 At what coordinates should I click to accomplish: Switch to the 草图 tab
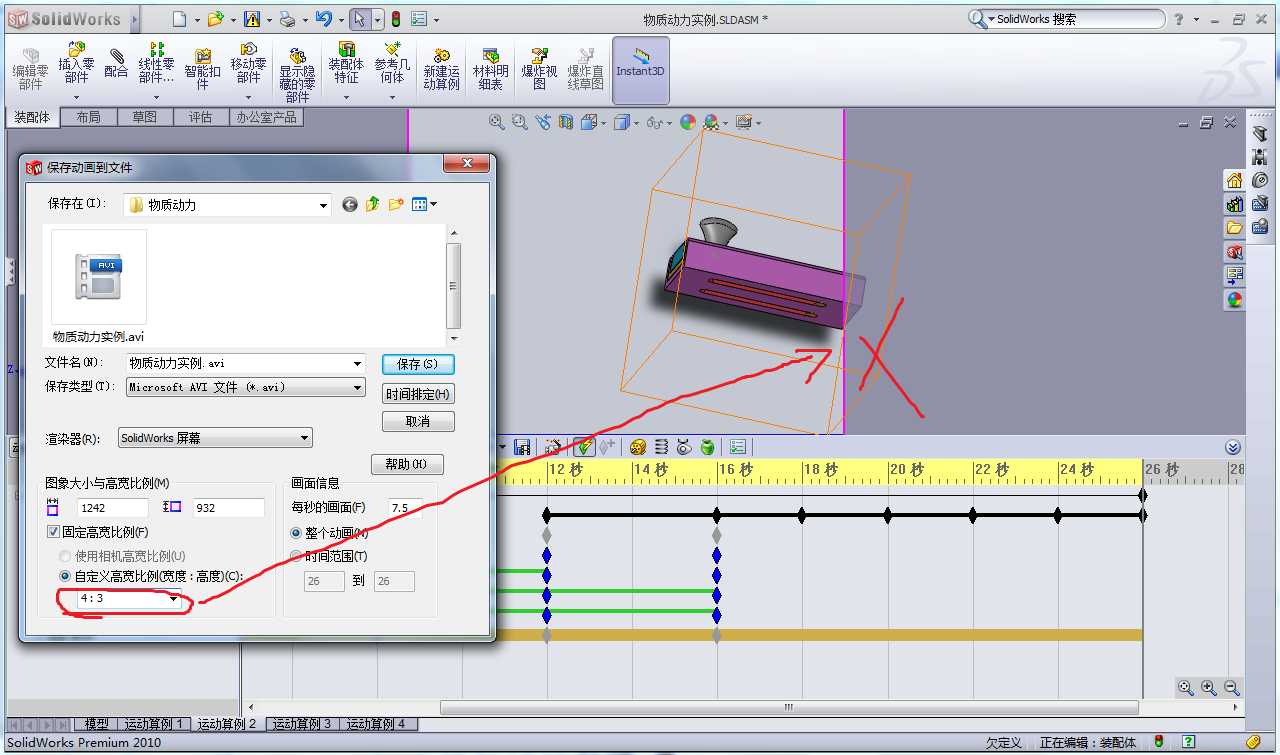point(144,117)
